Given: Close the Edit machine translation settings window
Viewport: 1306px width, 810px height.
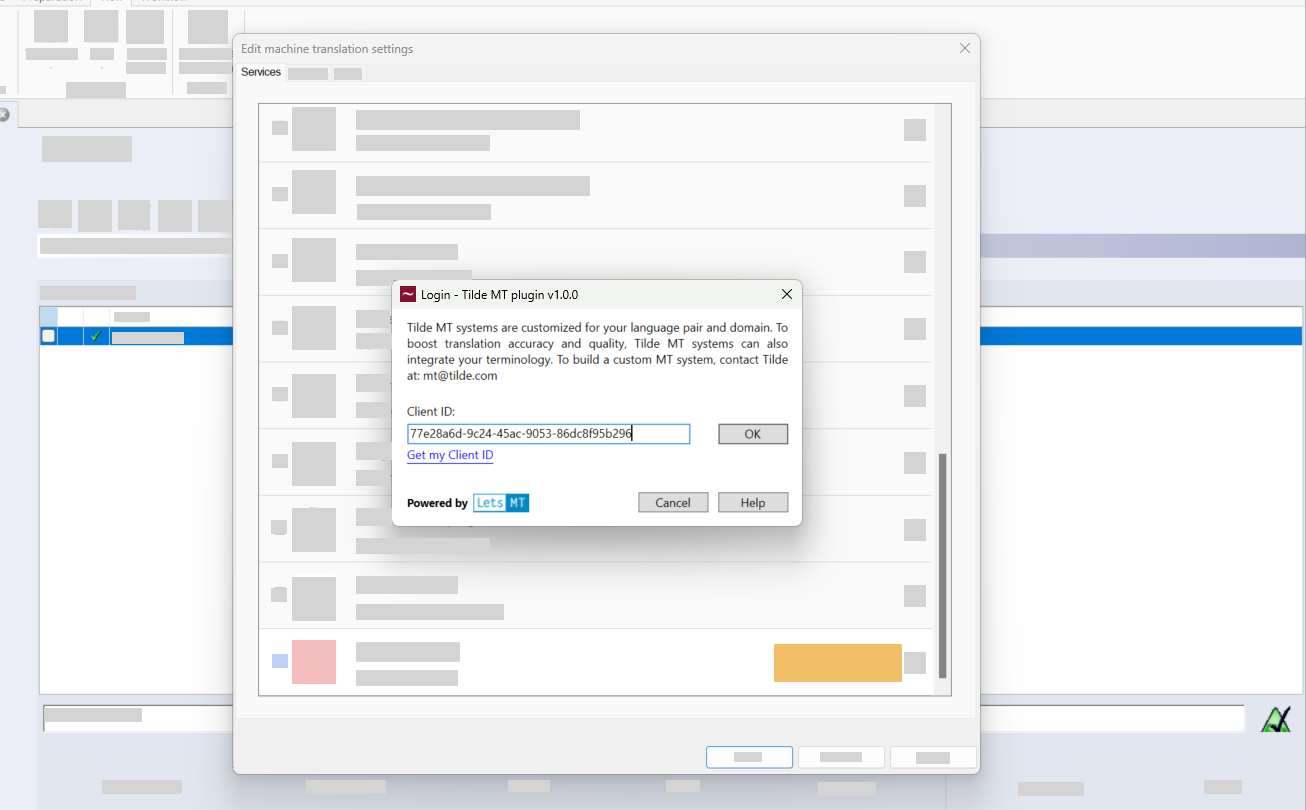Looking at the screenshot, I should [964, 48].
